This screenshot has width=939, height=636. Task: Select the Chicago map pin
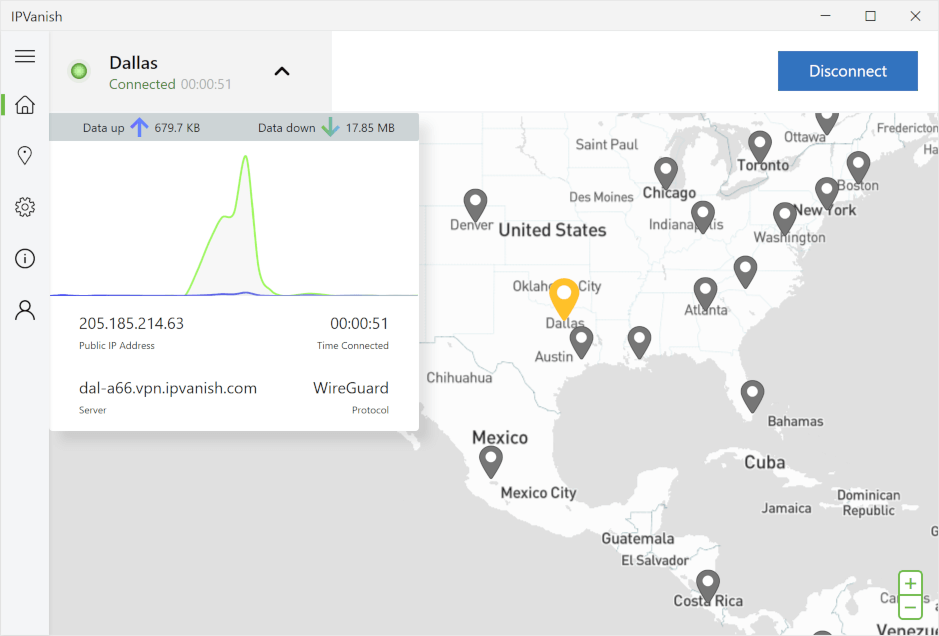coord(666,174)
